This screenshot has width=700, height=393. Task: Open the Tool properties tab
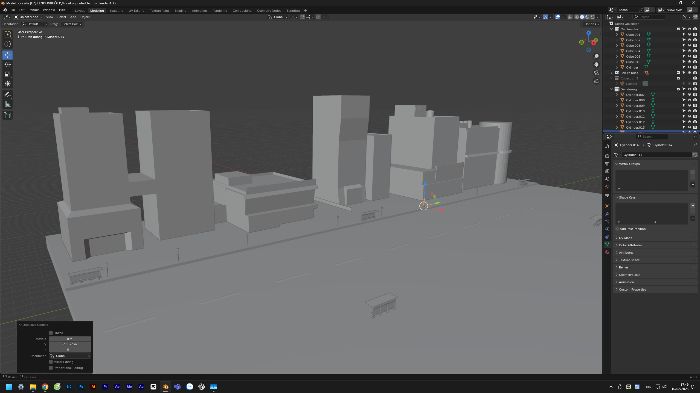pyautogui.click(x=607, y=146)
